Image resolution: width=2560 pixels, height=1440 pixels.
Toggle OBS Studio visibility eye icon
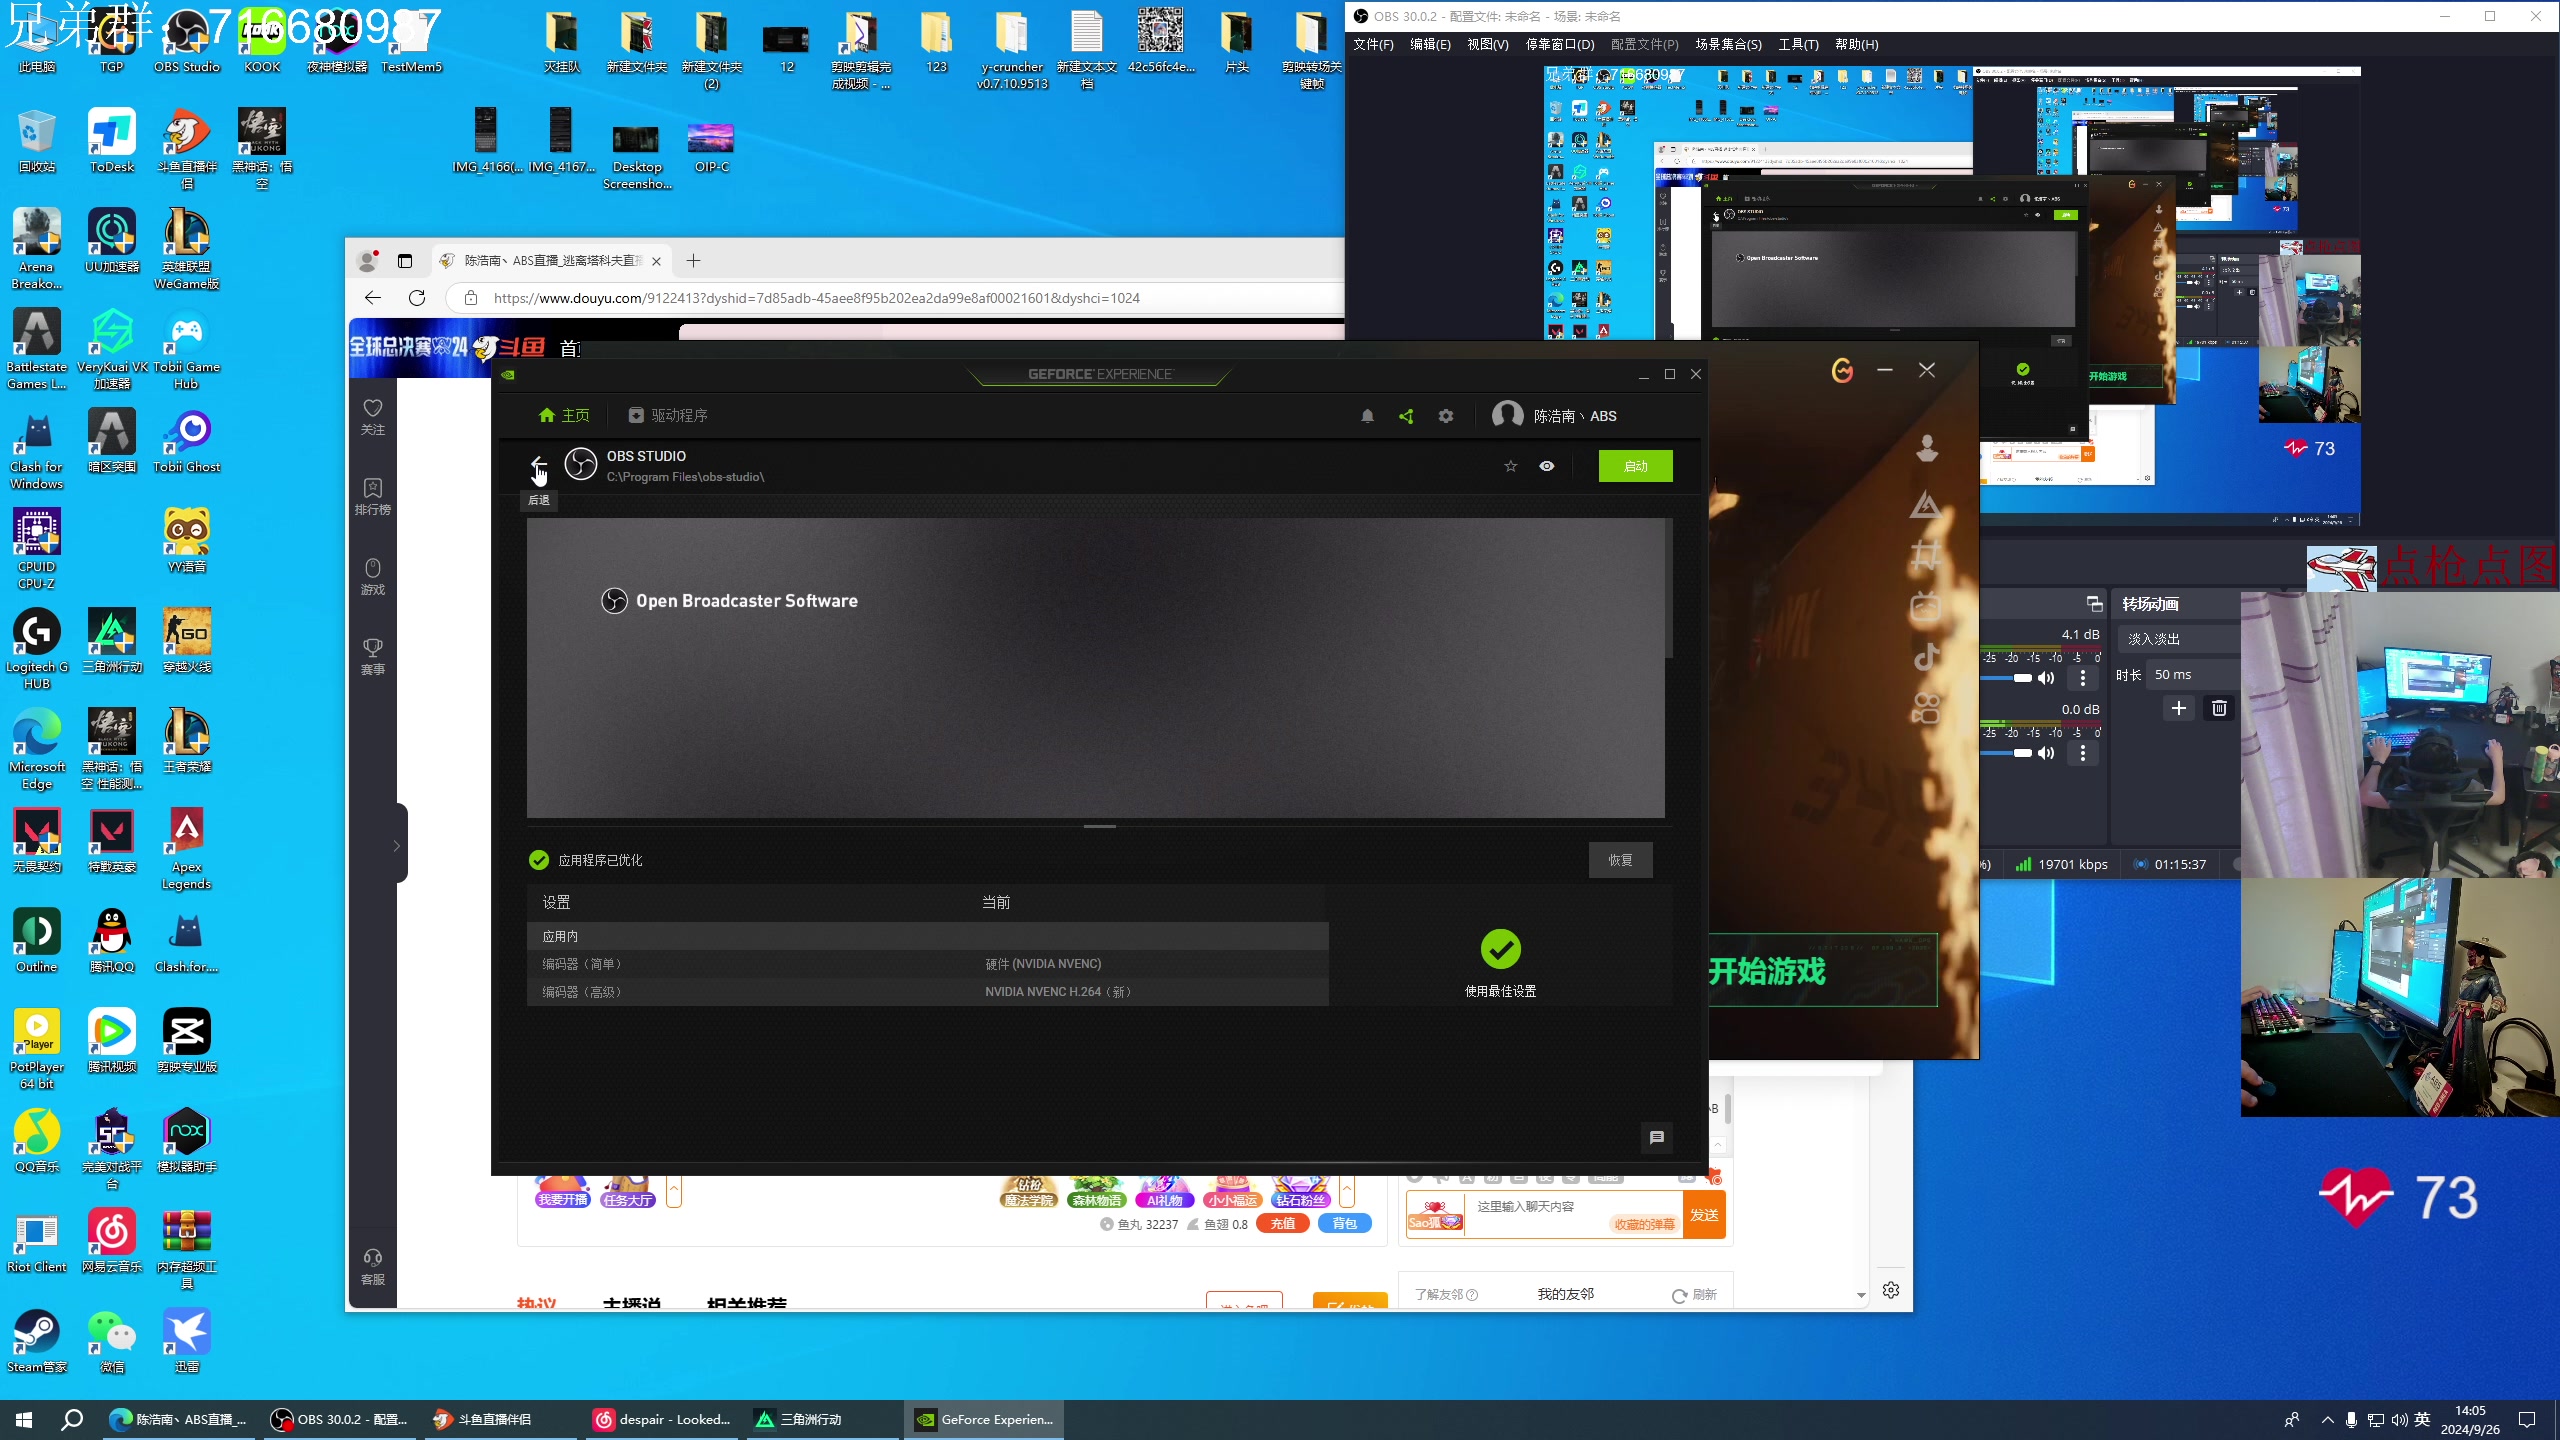pyautogui.click(x=1547, y=466)
